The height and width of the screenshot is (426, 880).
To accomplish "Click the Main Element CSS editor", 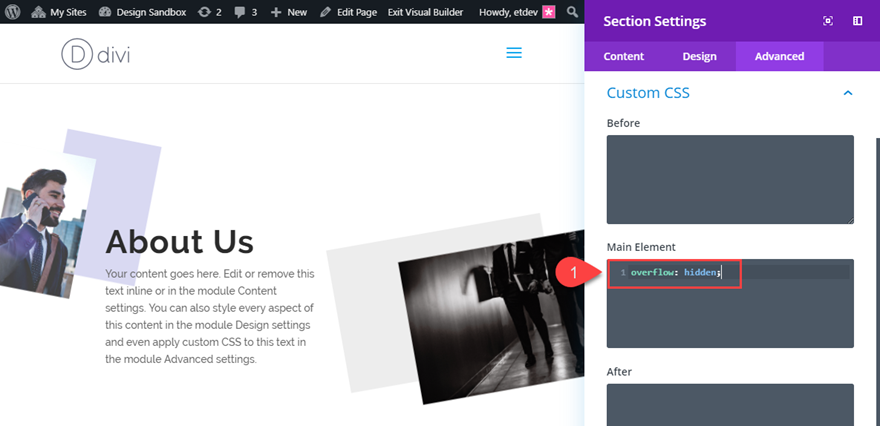I will [x=730, y=303].
